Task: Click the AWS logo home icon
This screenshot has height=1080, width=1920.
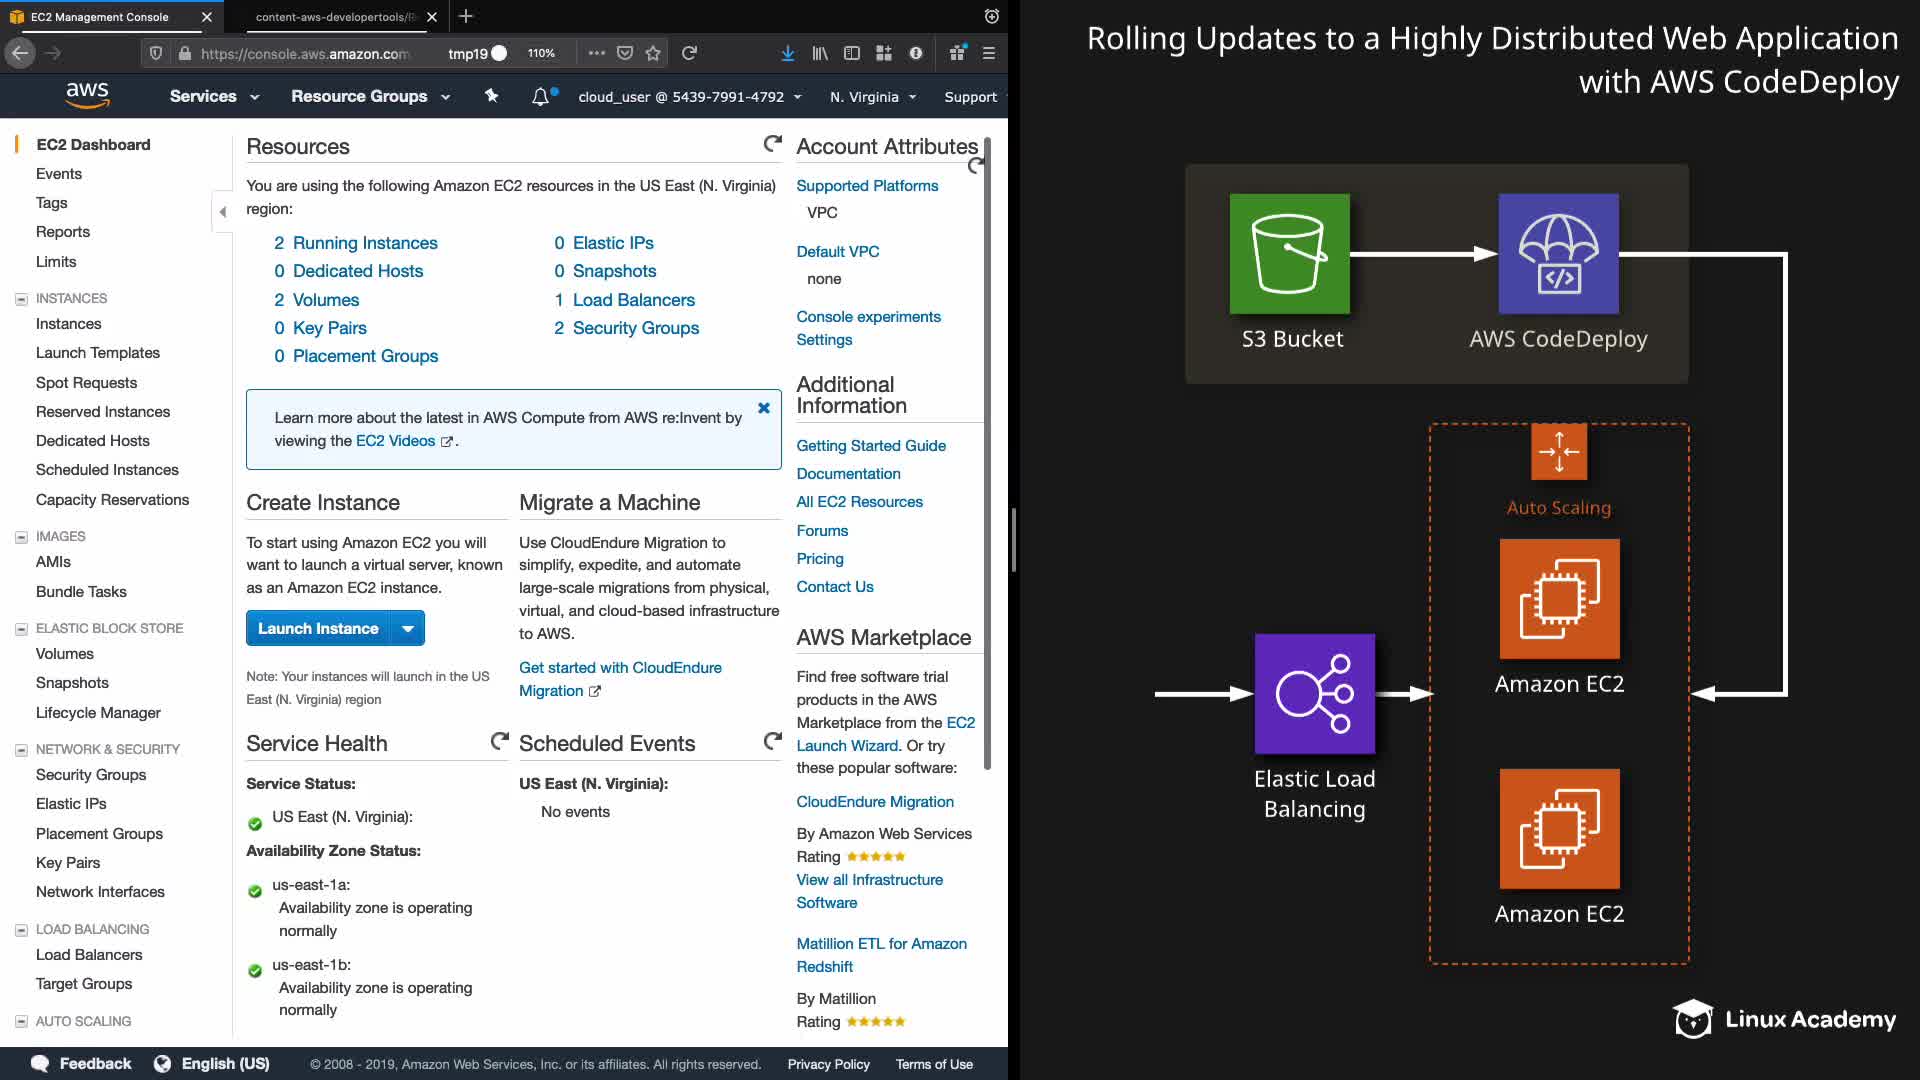Action: 87,95
